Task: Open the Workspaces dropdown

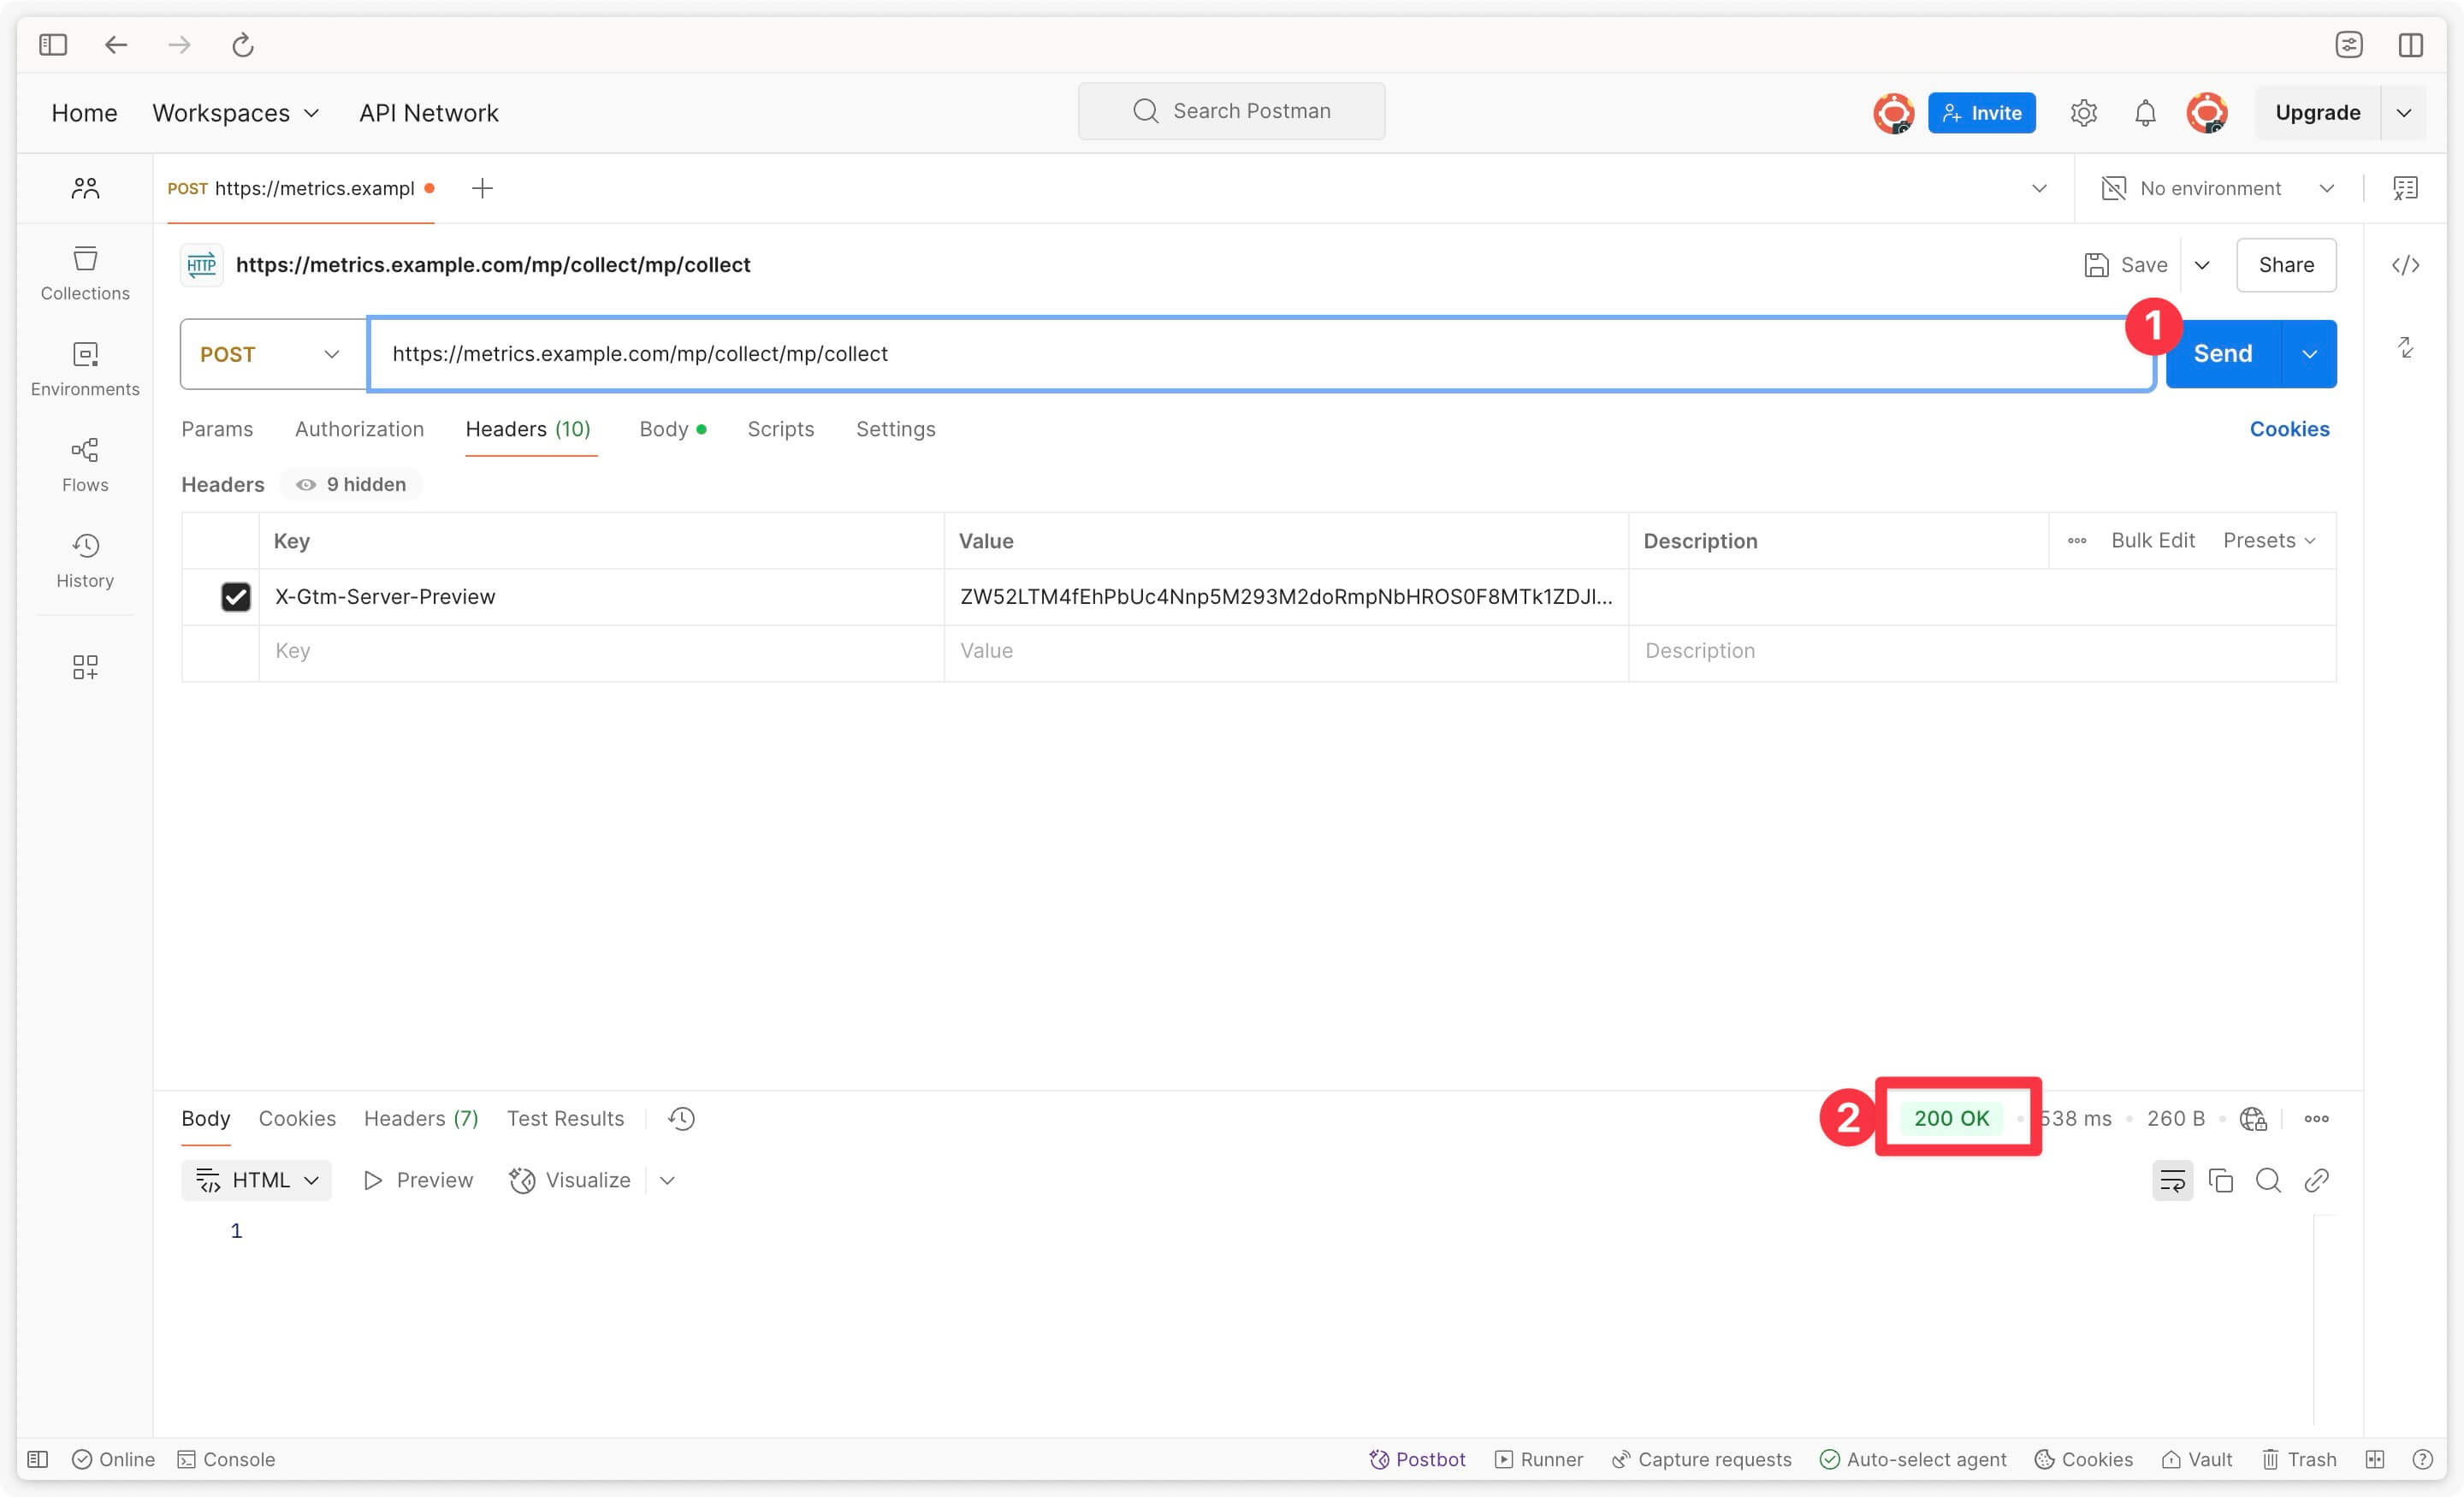Action: click(235, 113)
